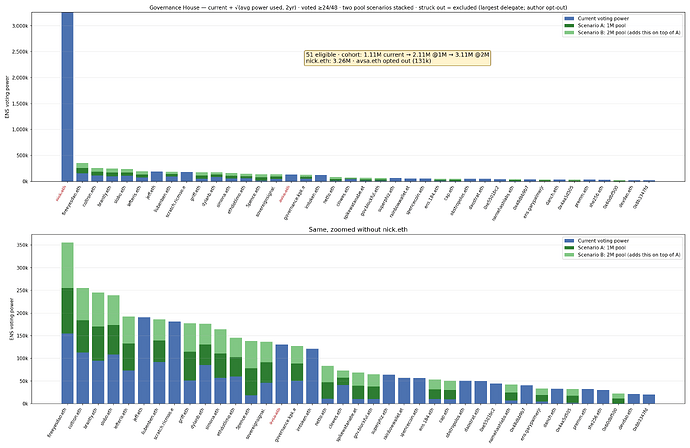Click the red struck-out nick.eth axis label
Screen dimensions: 690x448
[61, 193]
